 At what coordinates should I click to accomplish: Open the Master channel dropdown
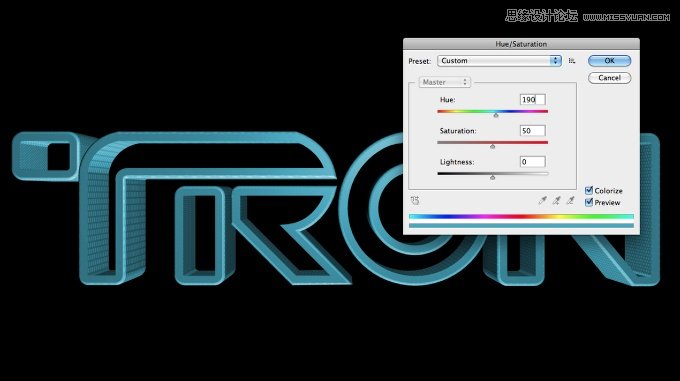pyautogui.click(x=445, y=82)
